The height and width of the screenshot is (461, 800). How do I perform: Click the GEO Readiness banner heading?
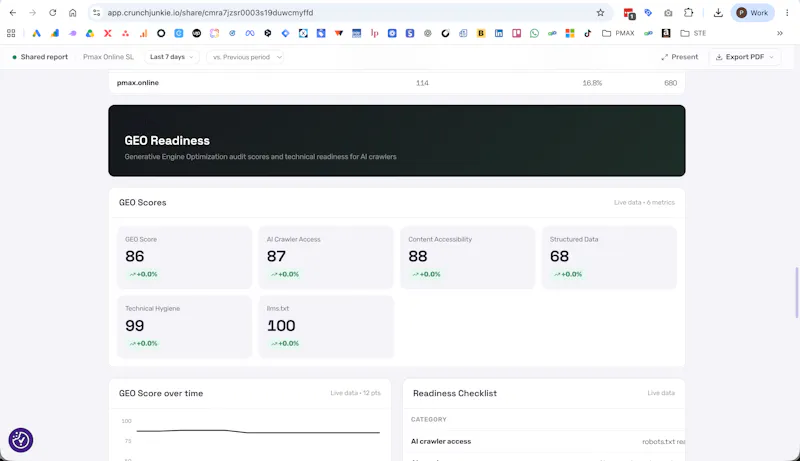tap(167, 141)
